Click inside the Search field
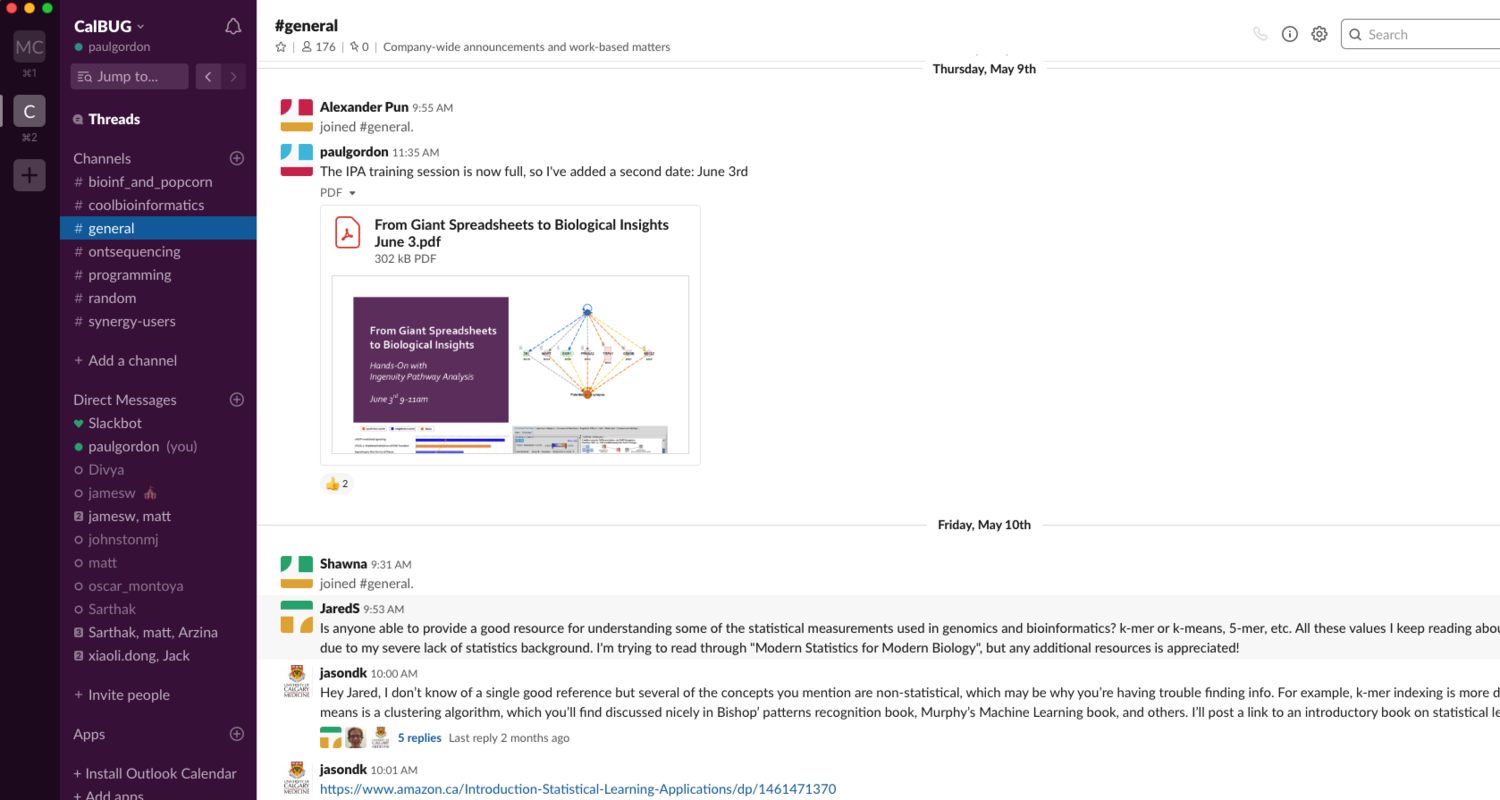Image resolution: width=1500 pixels, height=800 pixels. pos(1420,33)
